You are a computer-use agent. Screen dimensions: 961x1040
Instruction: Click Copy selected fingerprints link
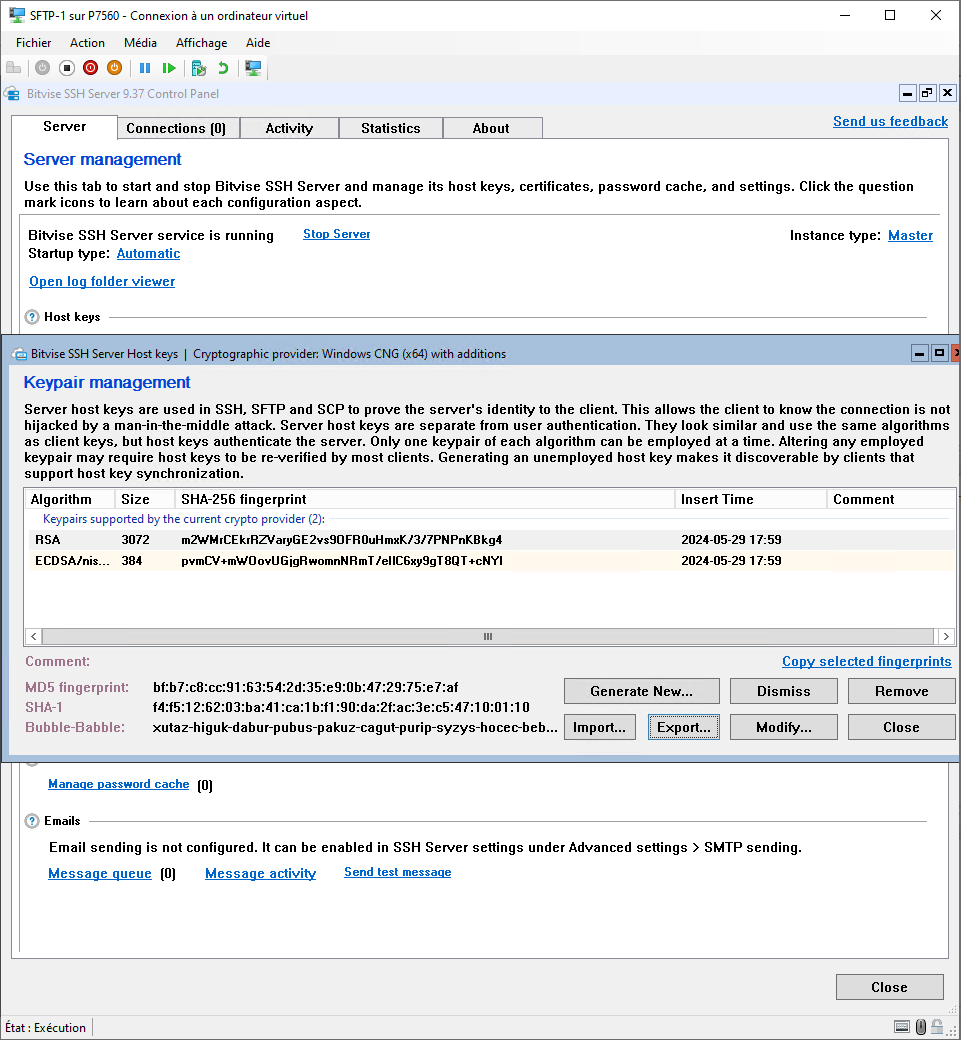click(866, 661)
